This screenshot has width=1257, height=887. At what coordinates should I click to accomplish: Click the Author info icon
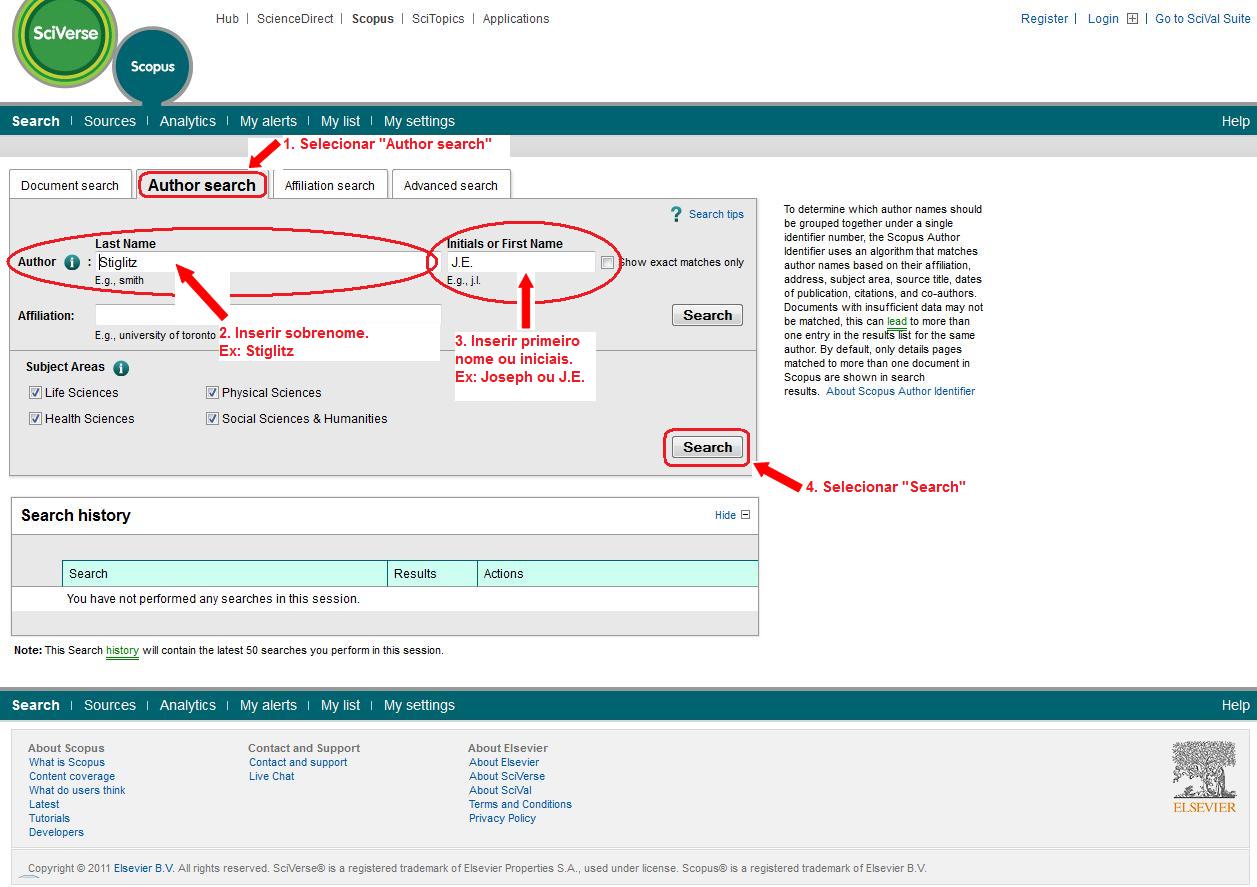72,262
